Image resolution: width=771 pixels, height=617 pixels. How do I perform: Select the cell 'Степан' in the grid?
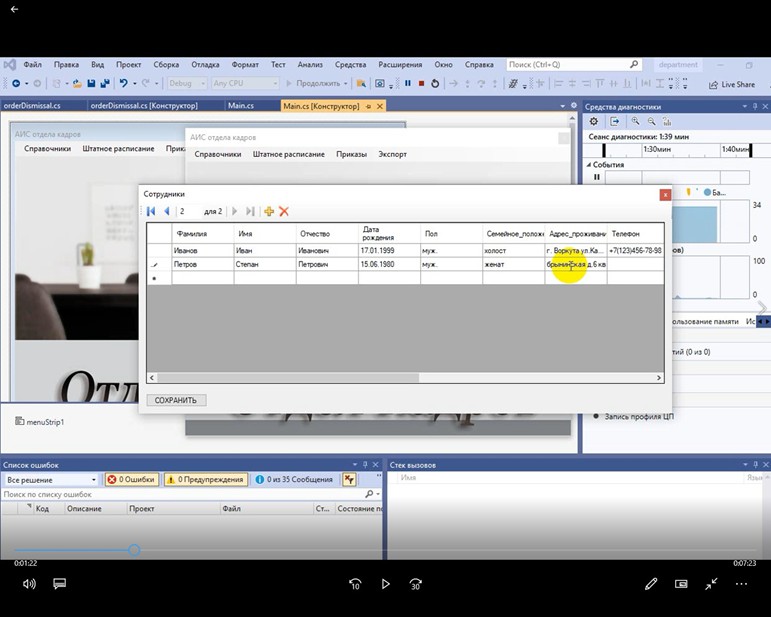(265, 264)
